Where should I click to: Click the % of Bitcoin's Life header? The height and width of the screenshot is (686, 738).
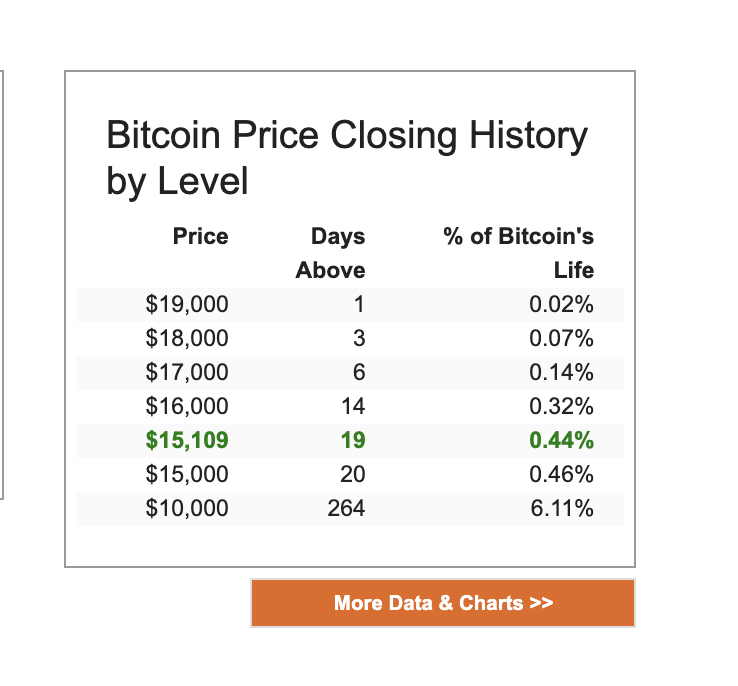point(518,253)
